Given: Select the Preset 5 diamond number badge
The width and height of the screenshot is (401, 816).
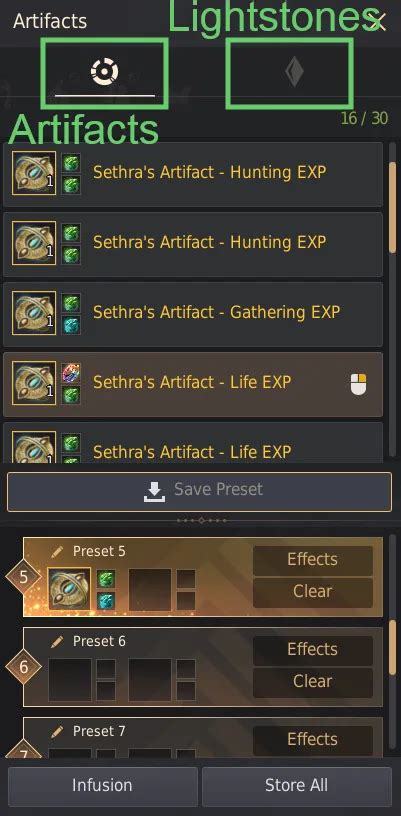Looking at the screenshot, I should point(23,577).
